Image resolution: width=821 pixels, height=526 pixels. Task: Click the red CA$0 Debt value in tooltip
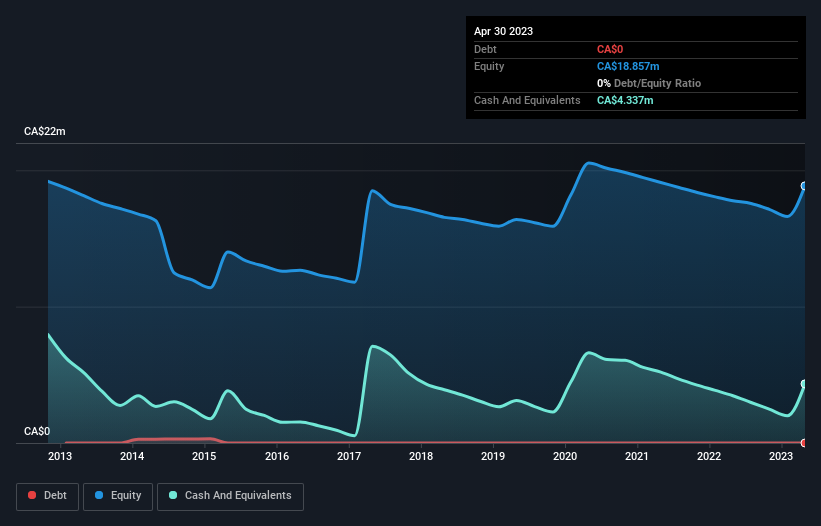click(610, 49)
